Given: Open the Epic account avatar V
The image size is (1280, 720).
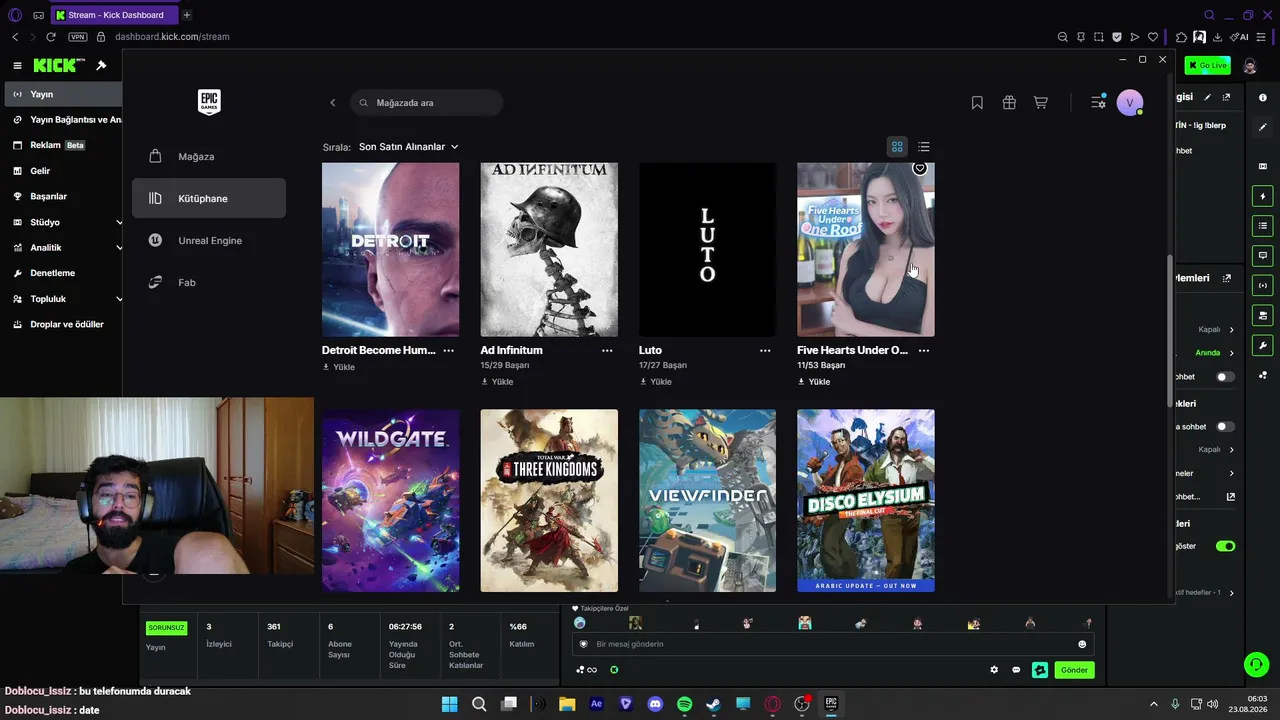Looking at the screenshot, I should click(x=1130, y=102).
